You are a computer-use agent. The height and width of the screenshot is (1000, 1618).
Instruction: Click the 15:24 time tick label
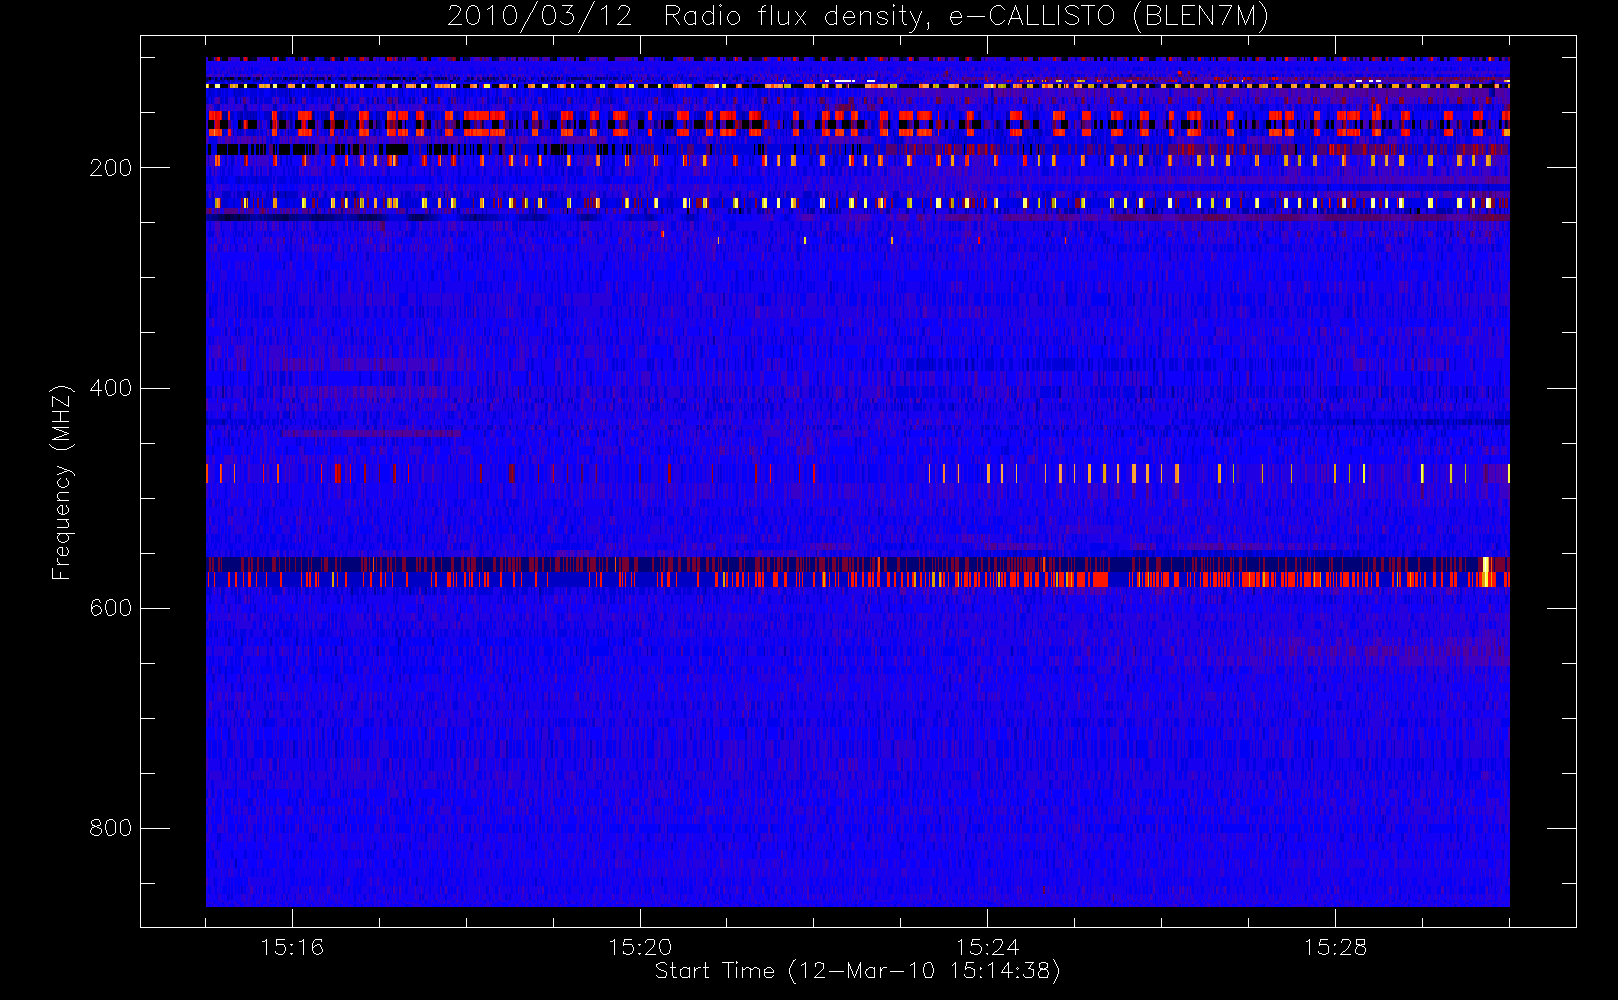987,947
